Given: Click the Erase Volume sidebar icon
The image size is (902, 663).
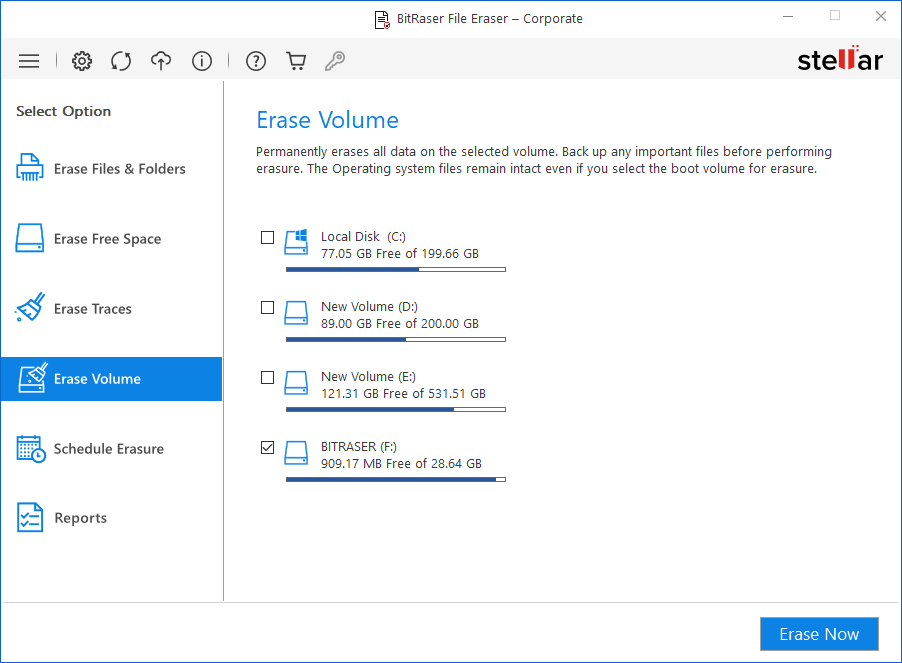Looking at the screenshot, I should [x=32, y=378].
